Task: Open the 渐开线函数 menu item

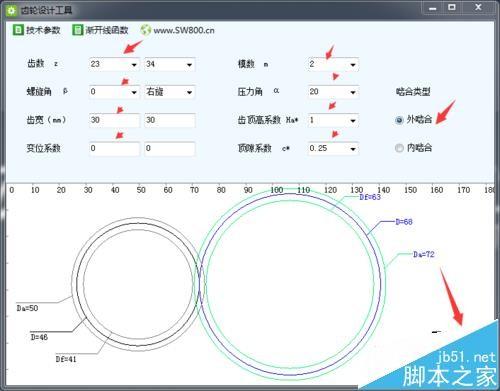Action: click(x=100, y=30)
